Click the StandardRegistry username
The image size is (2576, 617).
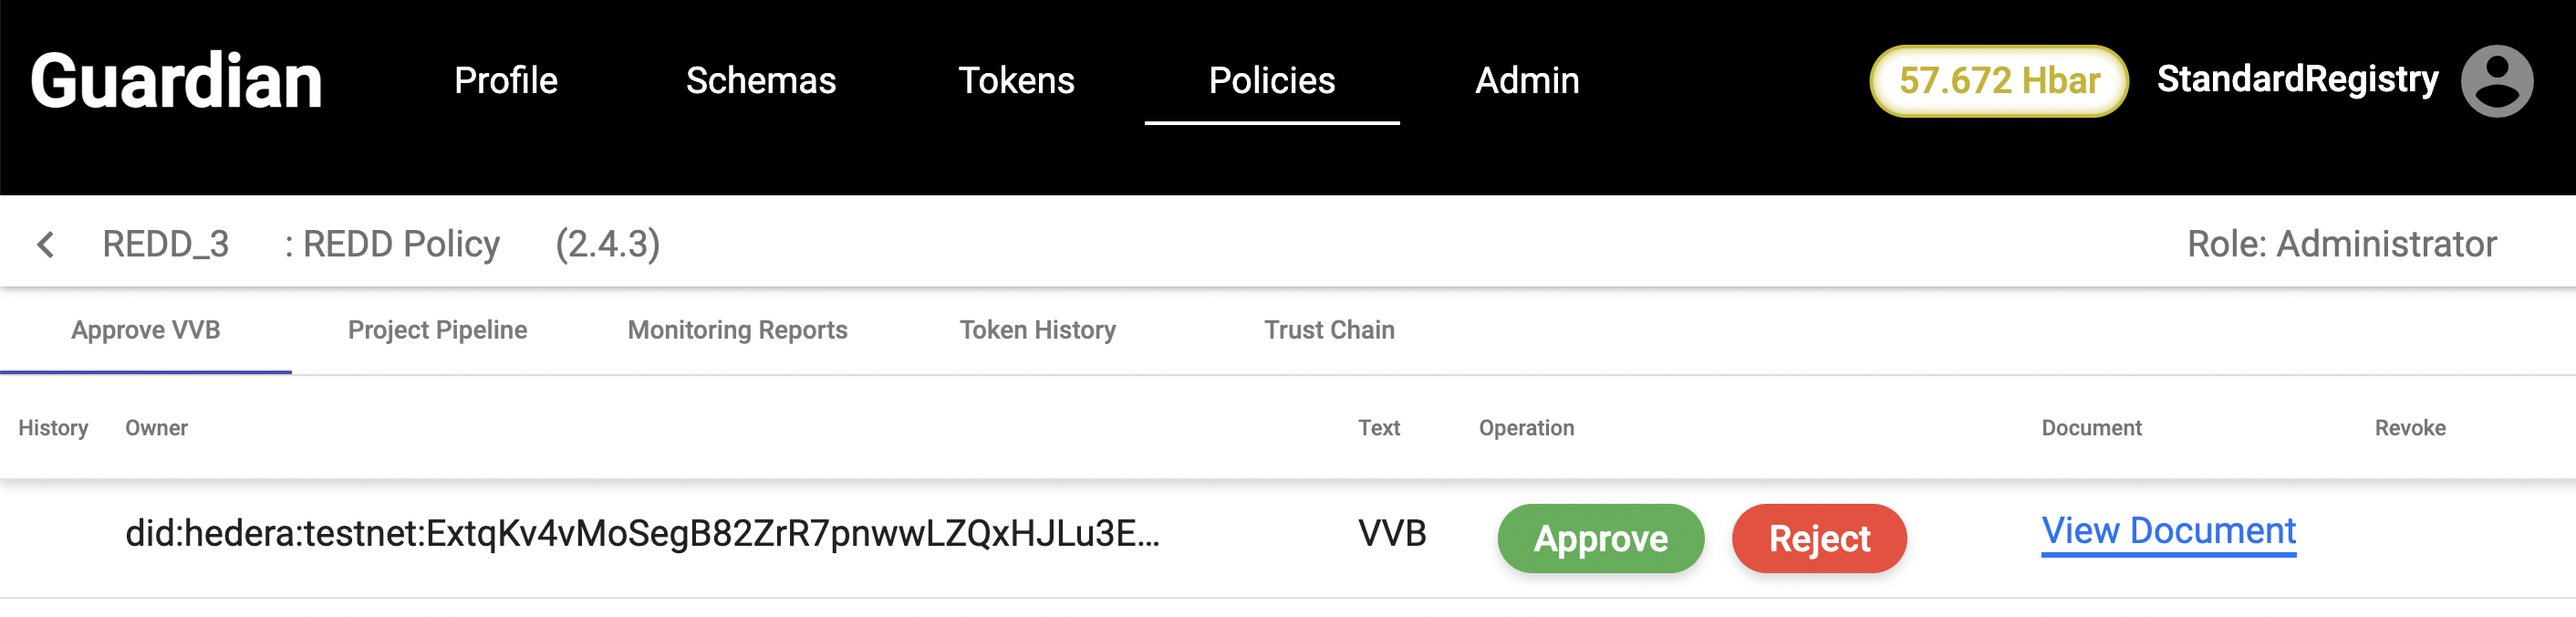(2297, 79)
